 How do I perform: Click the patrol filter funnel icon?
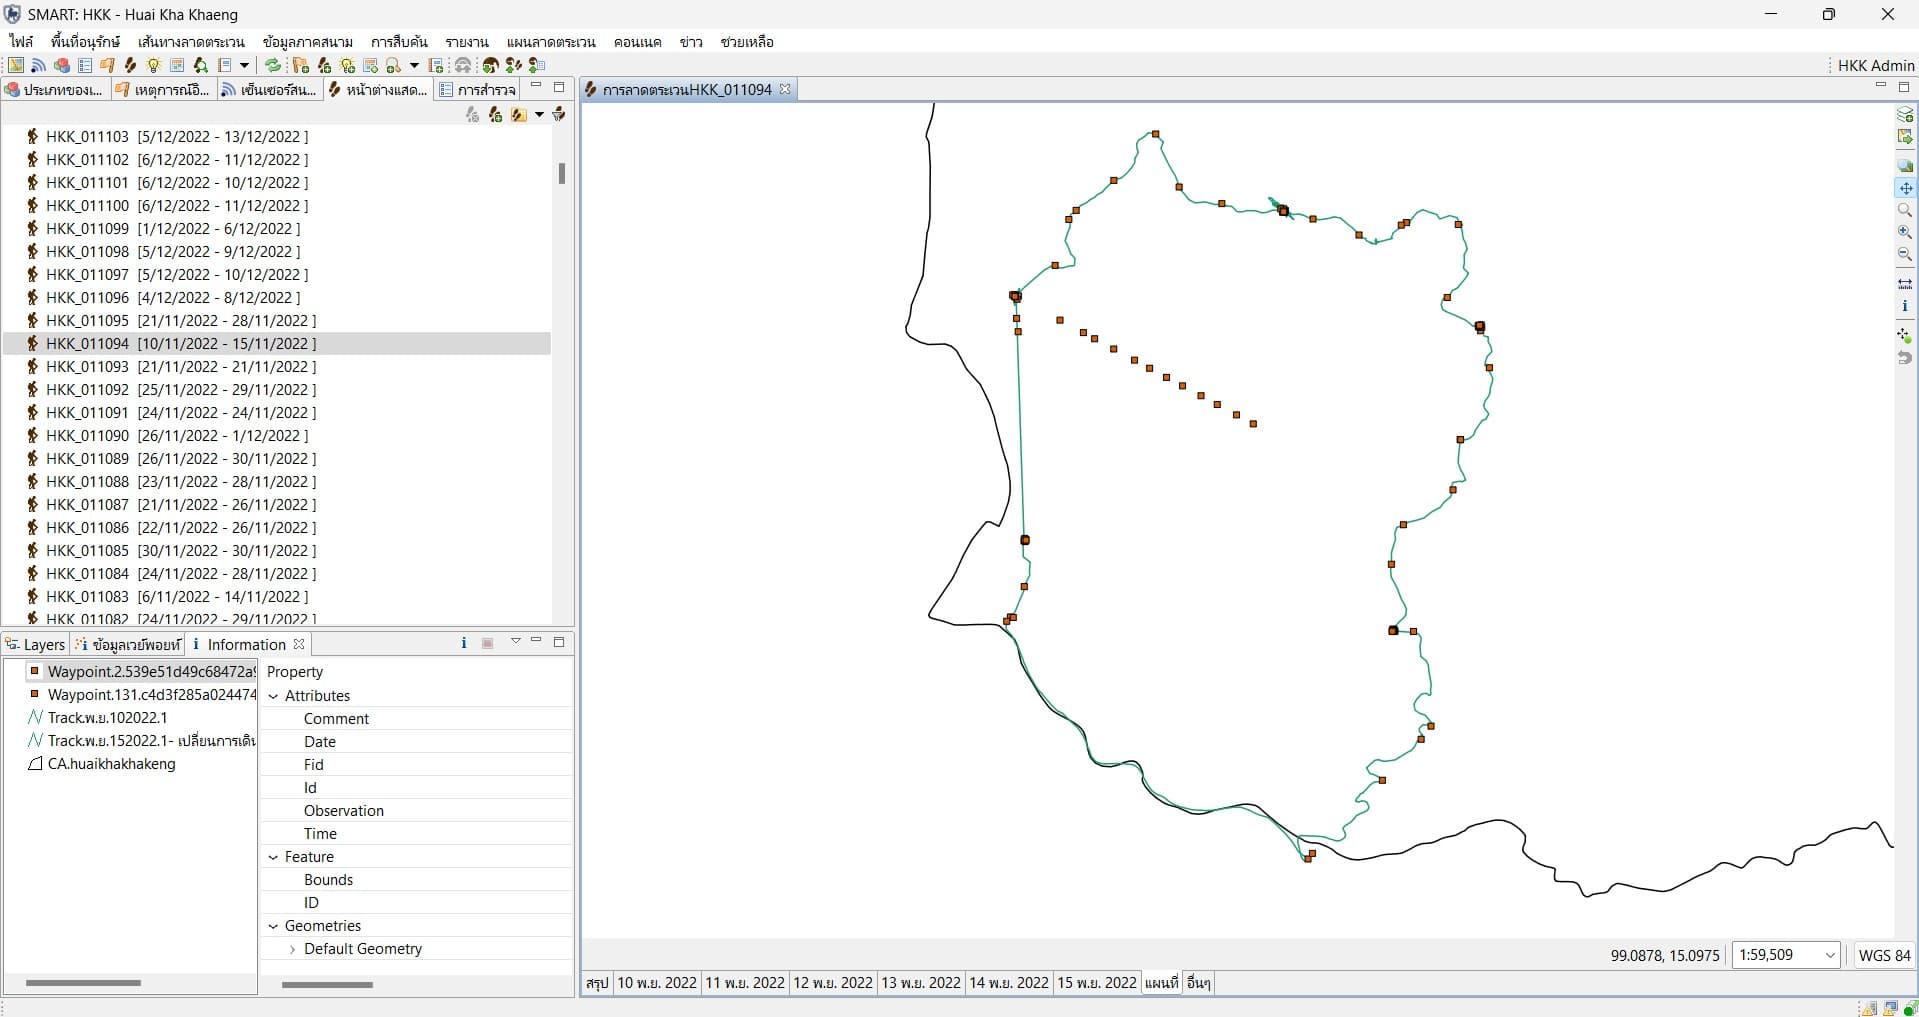point(558,115)
